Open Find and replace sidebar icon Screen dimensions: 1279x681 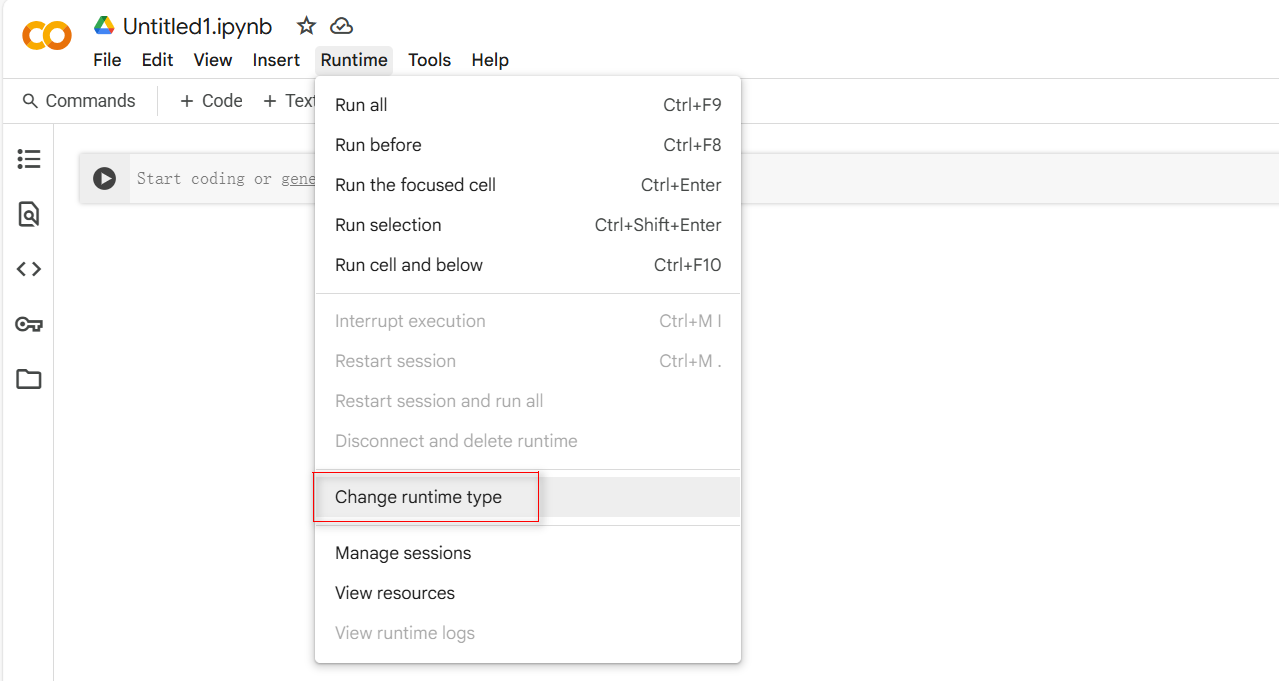click(x=29, y=213)
